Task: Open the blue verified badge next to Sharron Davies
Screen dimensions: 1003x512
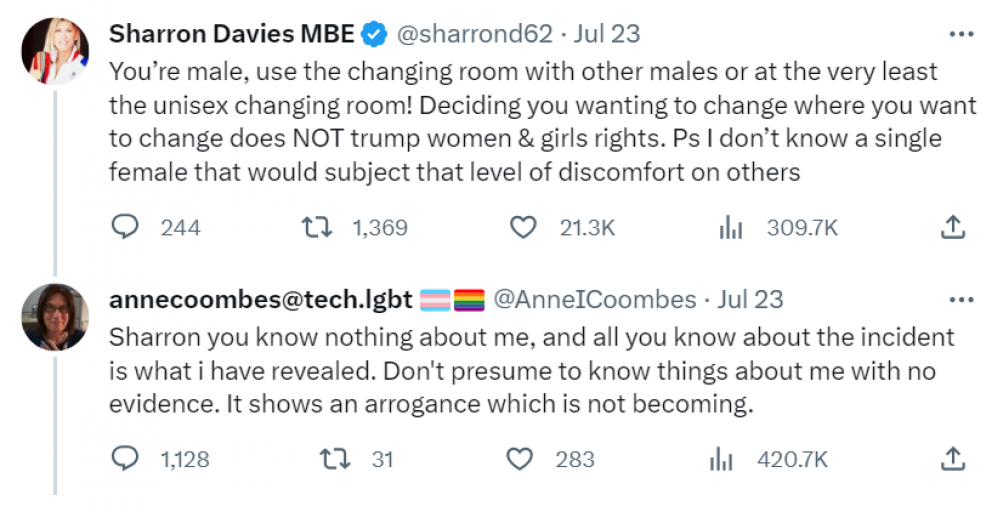Action: [x=375, y=34]
